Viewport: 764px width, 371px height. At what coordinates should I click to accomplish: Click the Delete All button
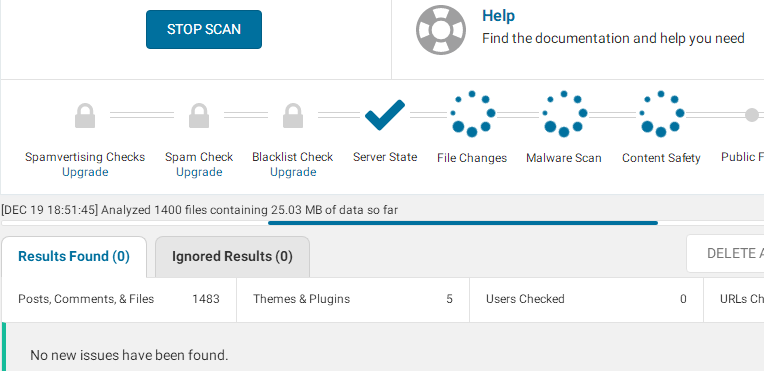point(726,254)
